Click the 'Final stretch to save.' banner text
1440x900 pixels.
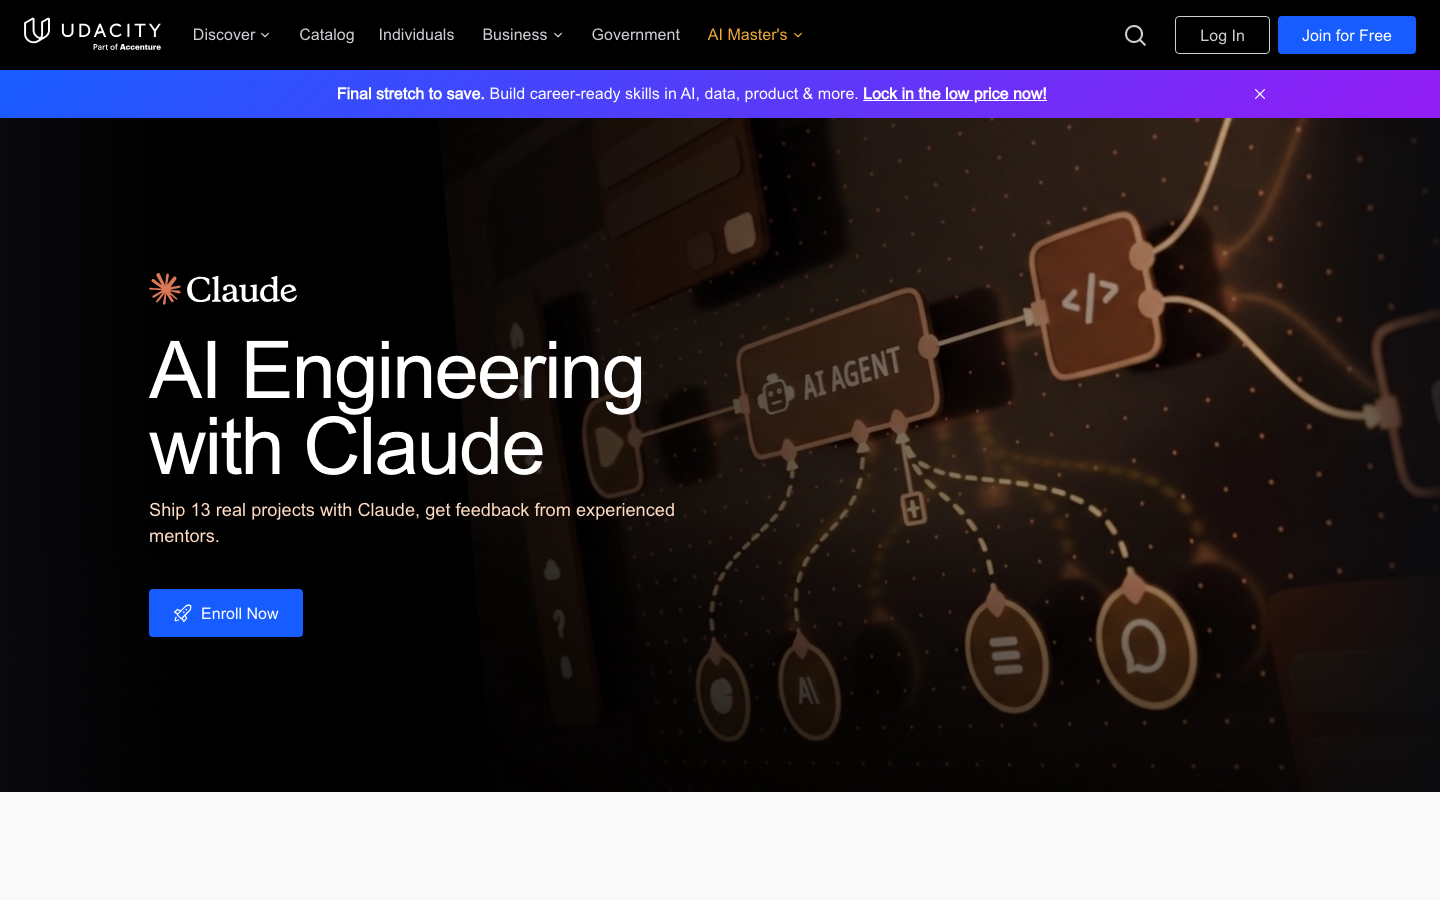point(410,94)
